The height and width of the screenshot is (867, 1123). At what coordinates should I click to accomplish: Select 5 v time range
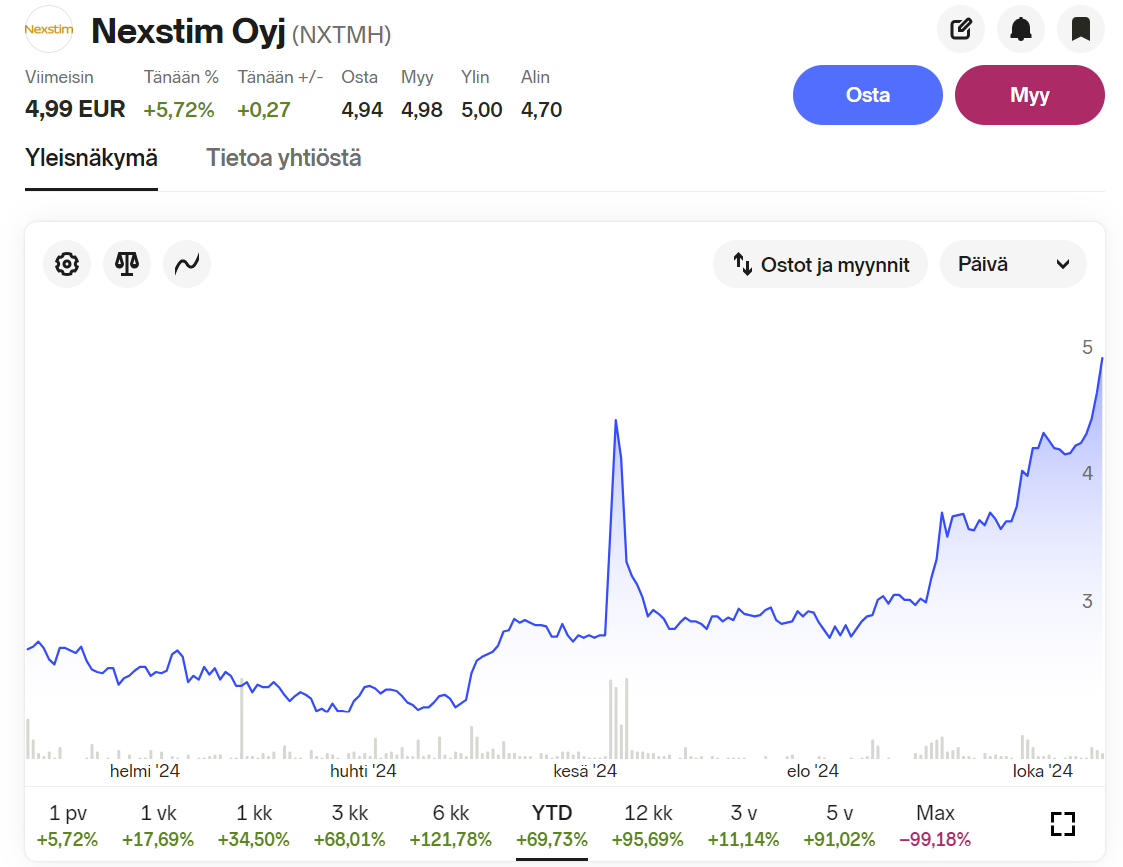839,825
